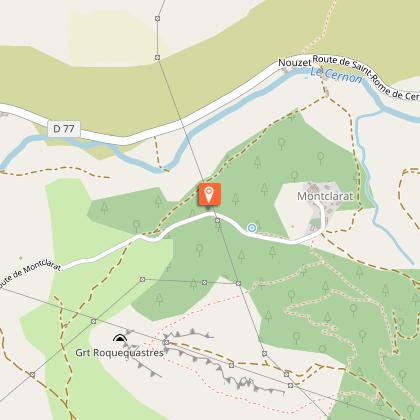The image size is (420, 420).
Task: Click the orange location pin marker
Action: coord(210,194)
